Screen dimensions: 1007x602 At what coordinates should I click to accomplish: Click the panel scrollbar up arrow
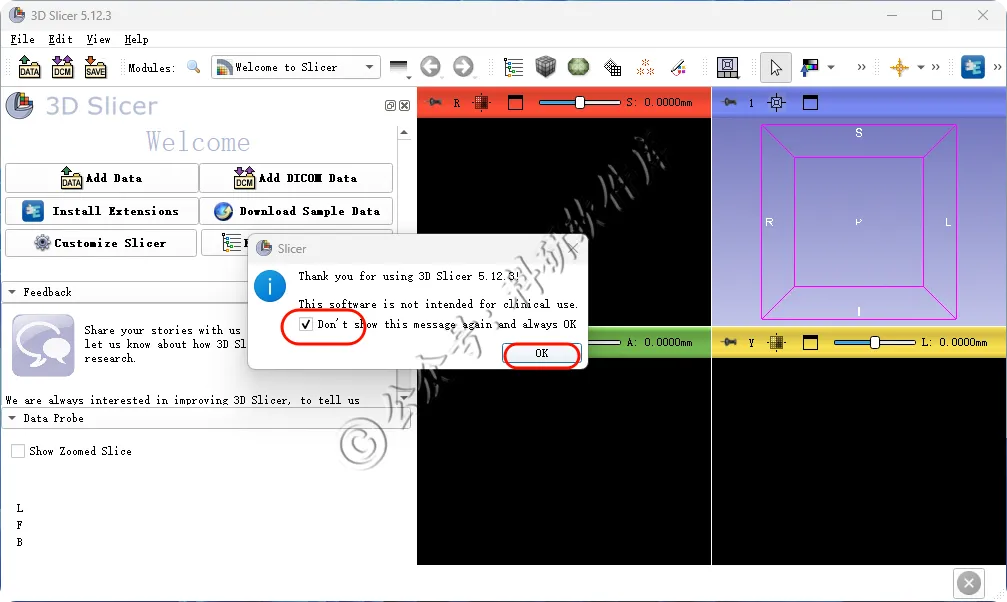point(404,133)
